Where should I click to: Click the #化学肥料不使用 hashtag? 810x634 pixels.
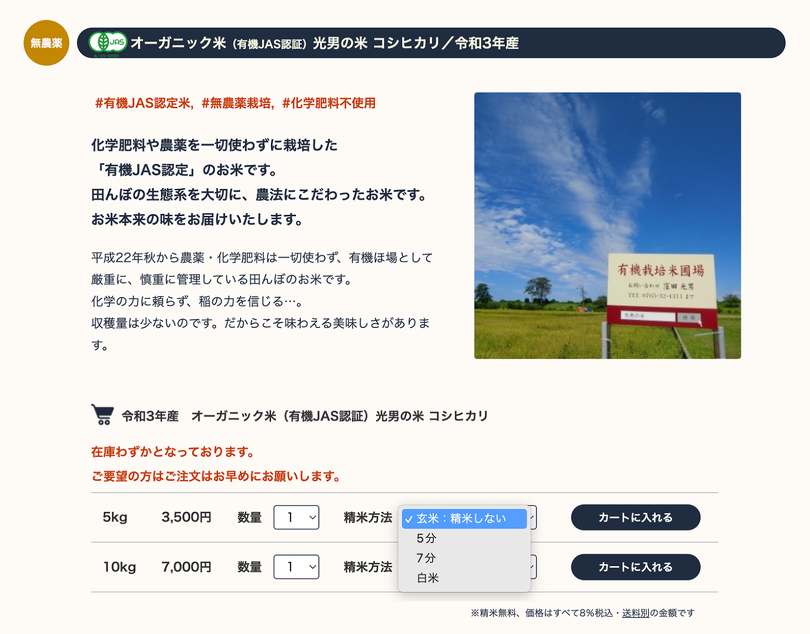coord(329,103)
